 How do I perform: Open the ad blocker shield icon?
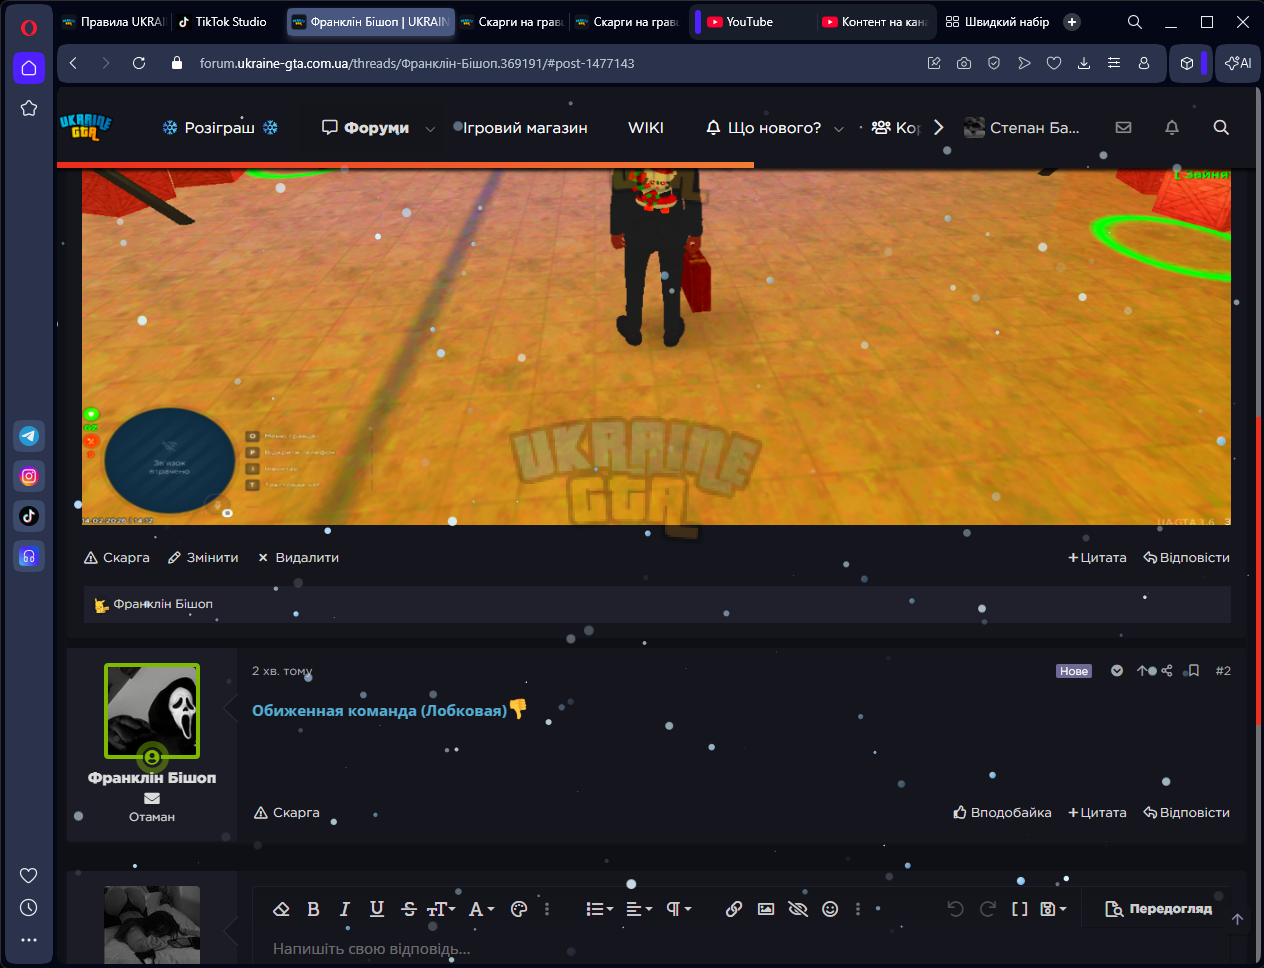pyautogui.click(x=994, y=63)
